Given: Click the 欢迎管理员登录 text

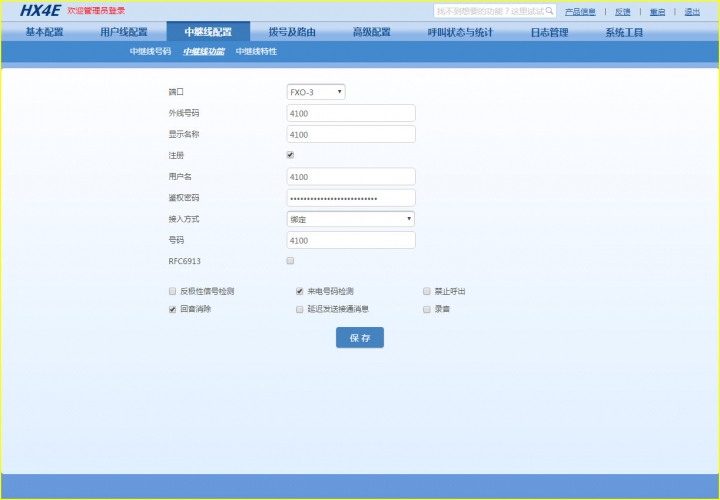Looking at the screenshot, I should 96,11.
